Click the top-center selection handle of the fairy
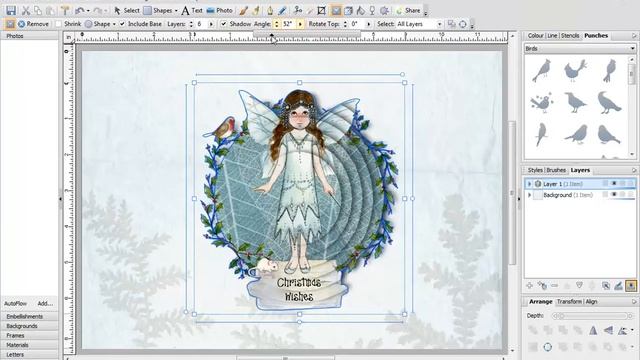 (300, 83)
